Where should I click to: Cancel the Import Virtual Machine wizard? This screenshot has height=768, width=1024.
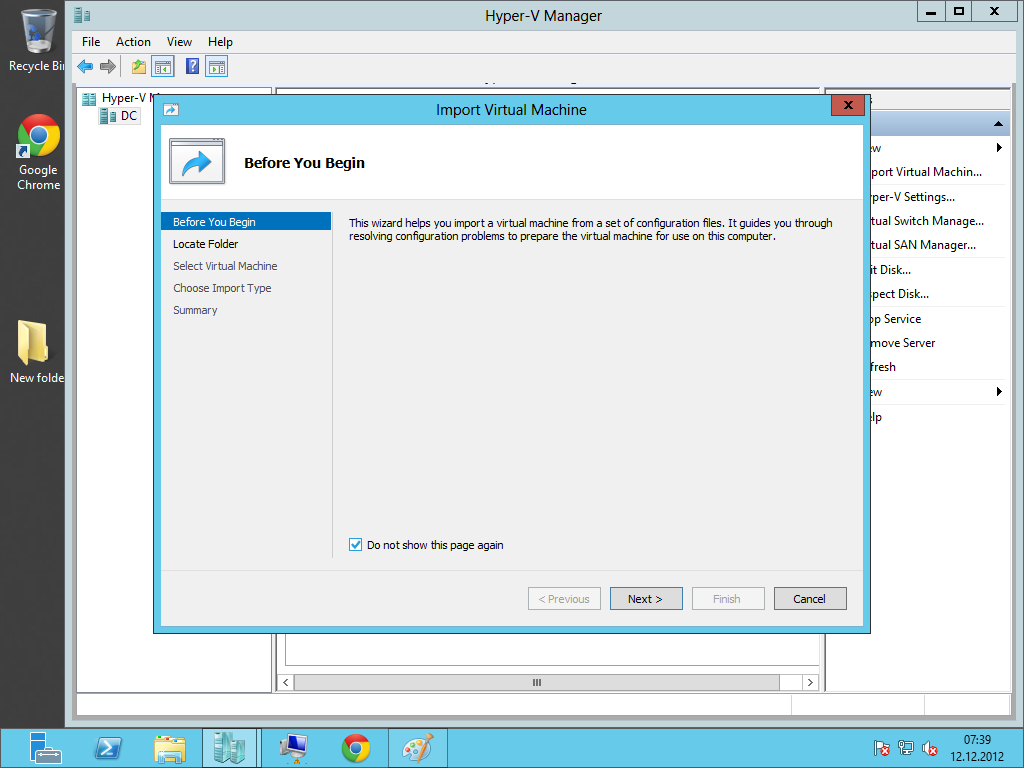click(x=810, y=599)
